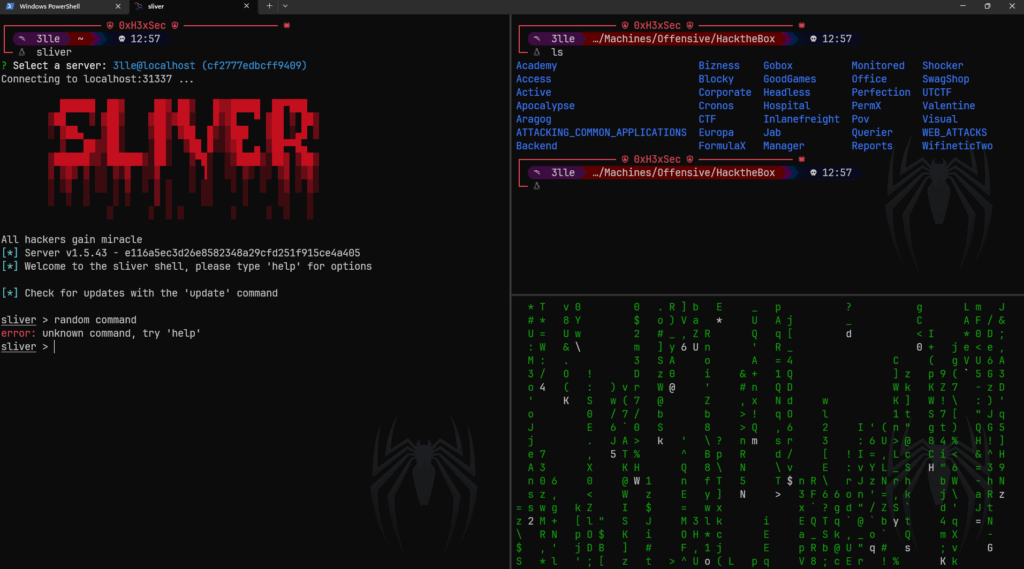Click the 'random command' entered text
This screenshot has width=1024, height=569.
[95, 320]
